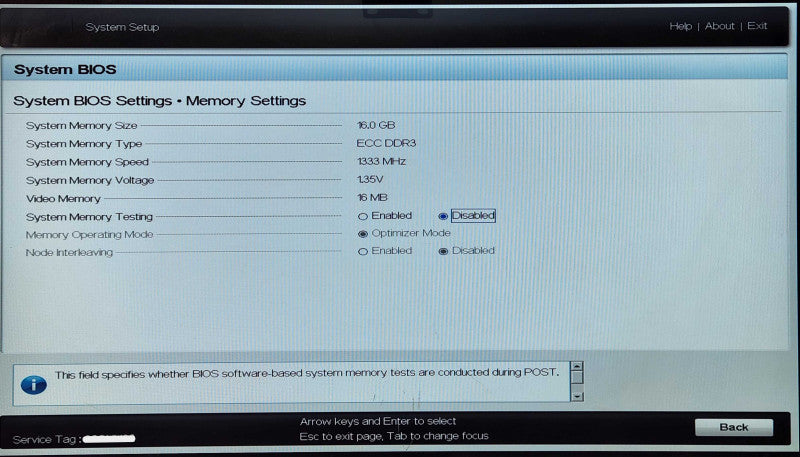Click 'Arrow keys and Enter to select' hint

(378, 421)
